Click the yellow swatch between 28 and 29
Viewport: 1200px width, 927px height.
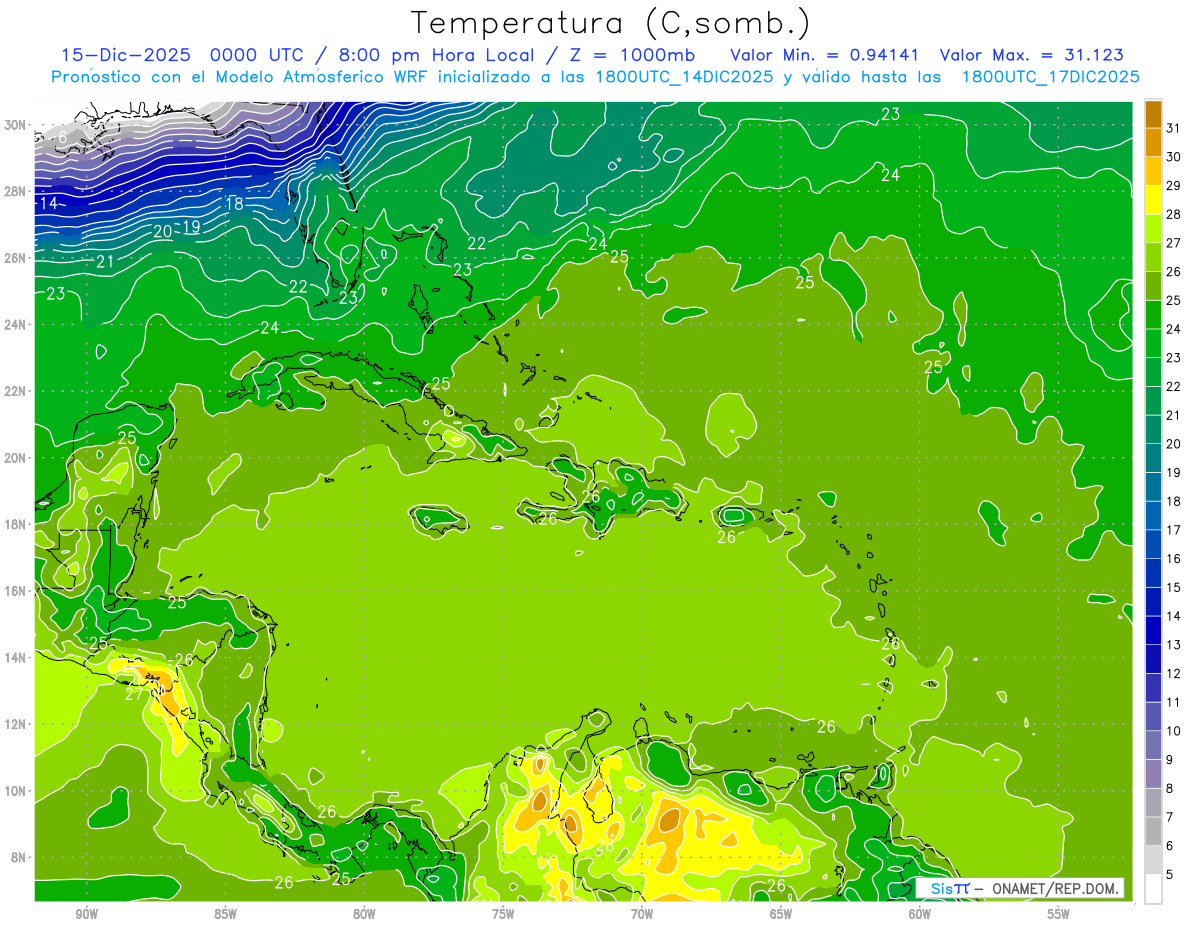[x=1153, y=200]
